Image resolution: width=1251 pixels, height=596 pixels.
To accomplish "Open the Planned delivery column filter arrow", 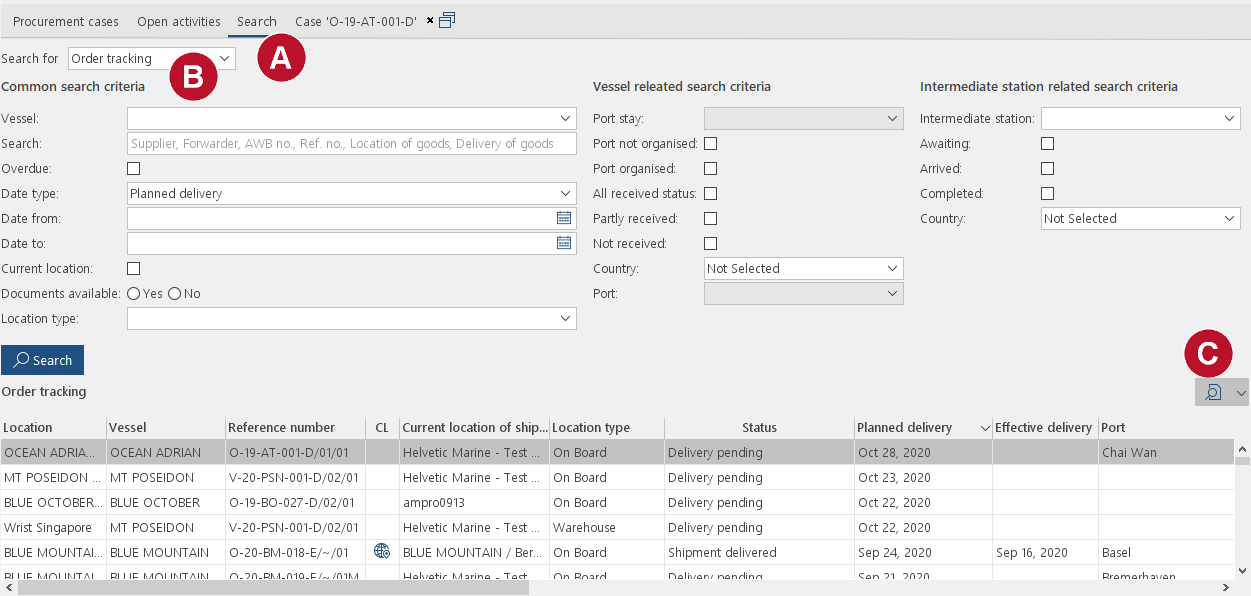I will pos(985,429).
